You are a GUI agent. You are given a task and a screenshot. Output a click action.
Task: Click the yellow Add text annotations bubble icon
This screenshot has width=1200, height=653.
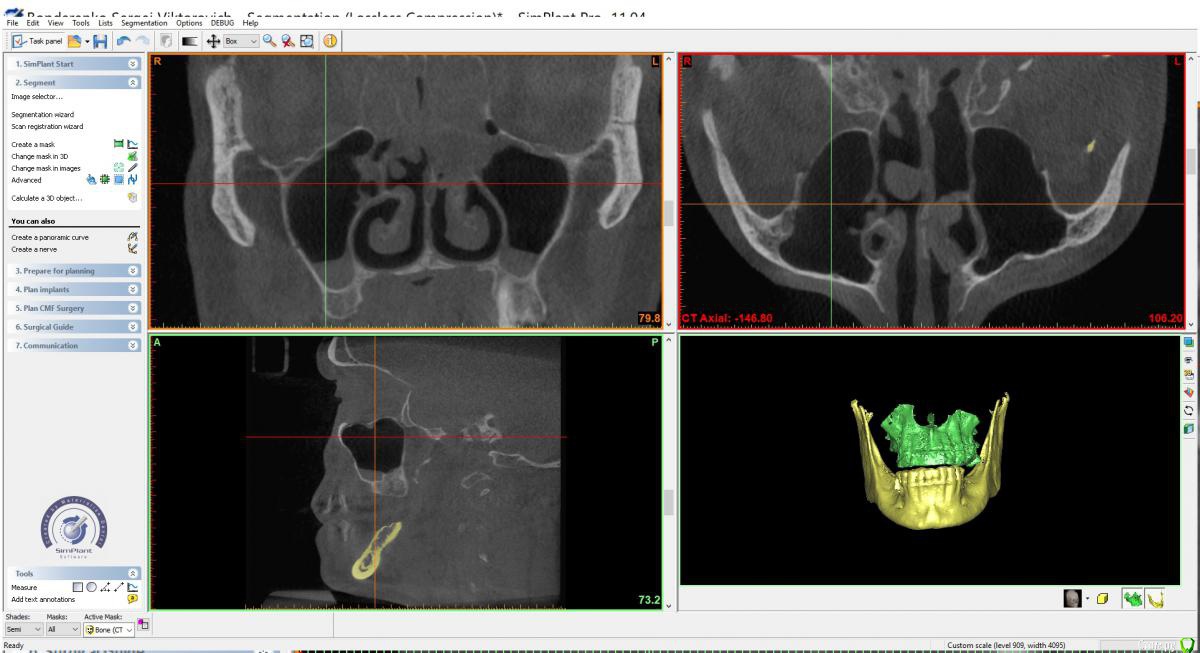click(x=132, y=599)
